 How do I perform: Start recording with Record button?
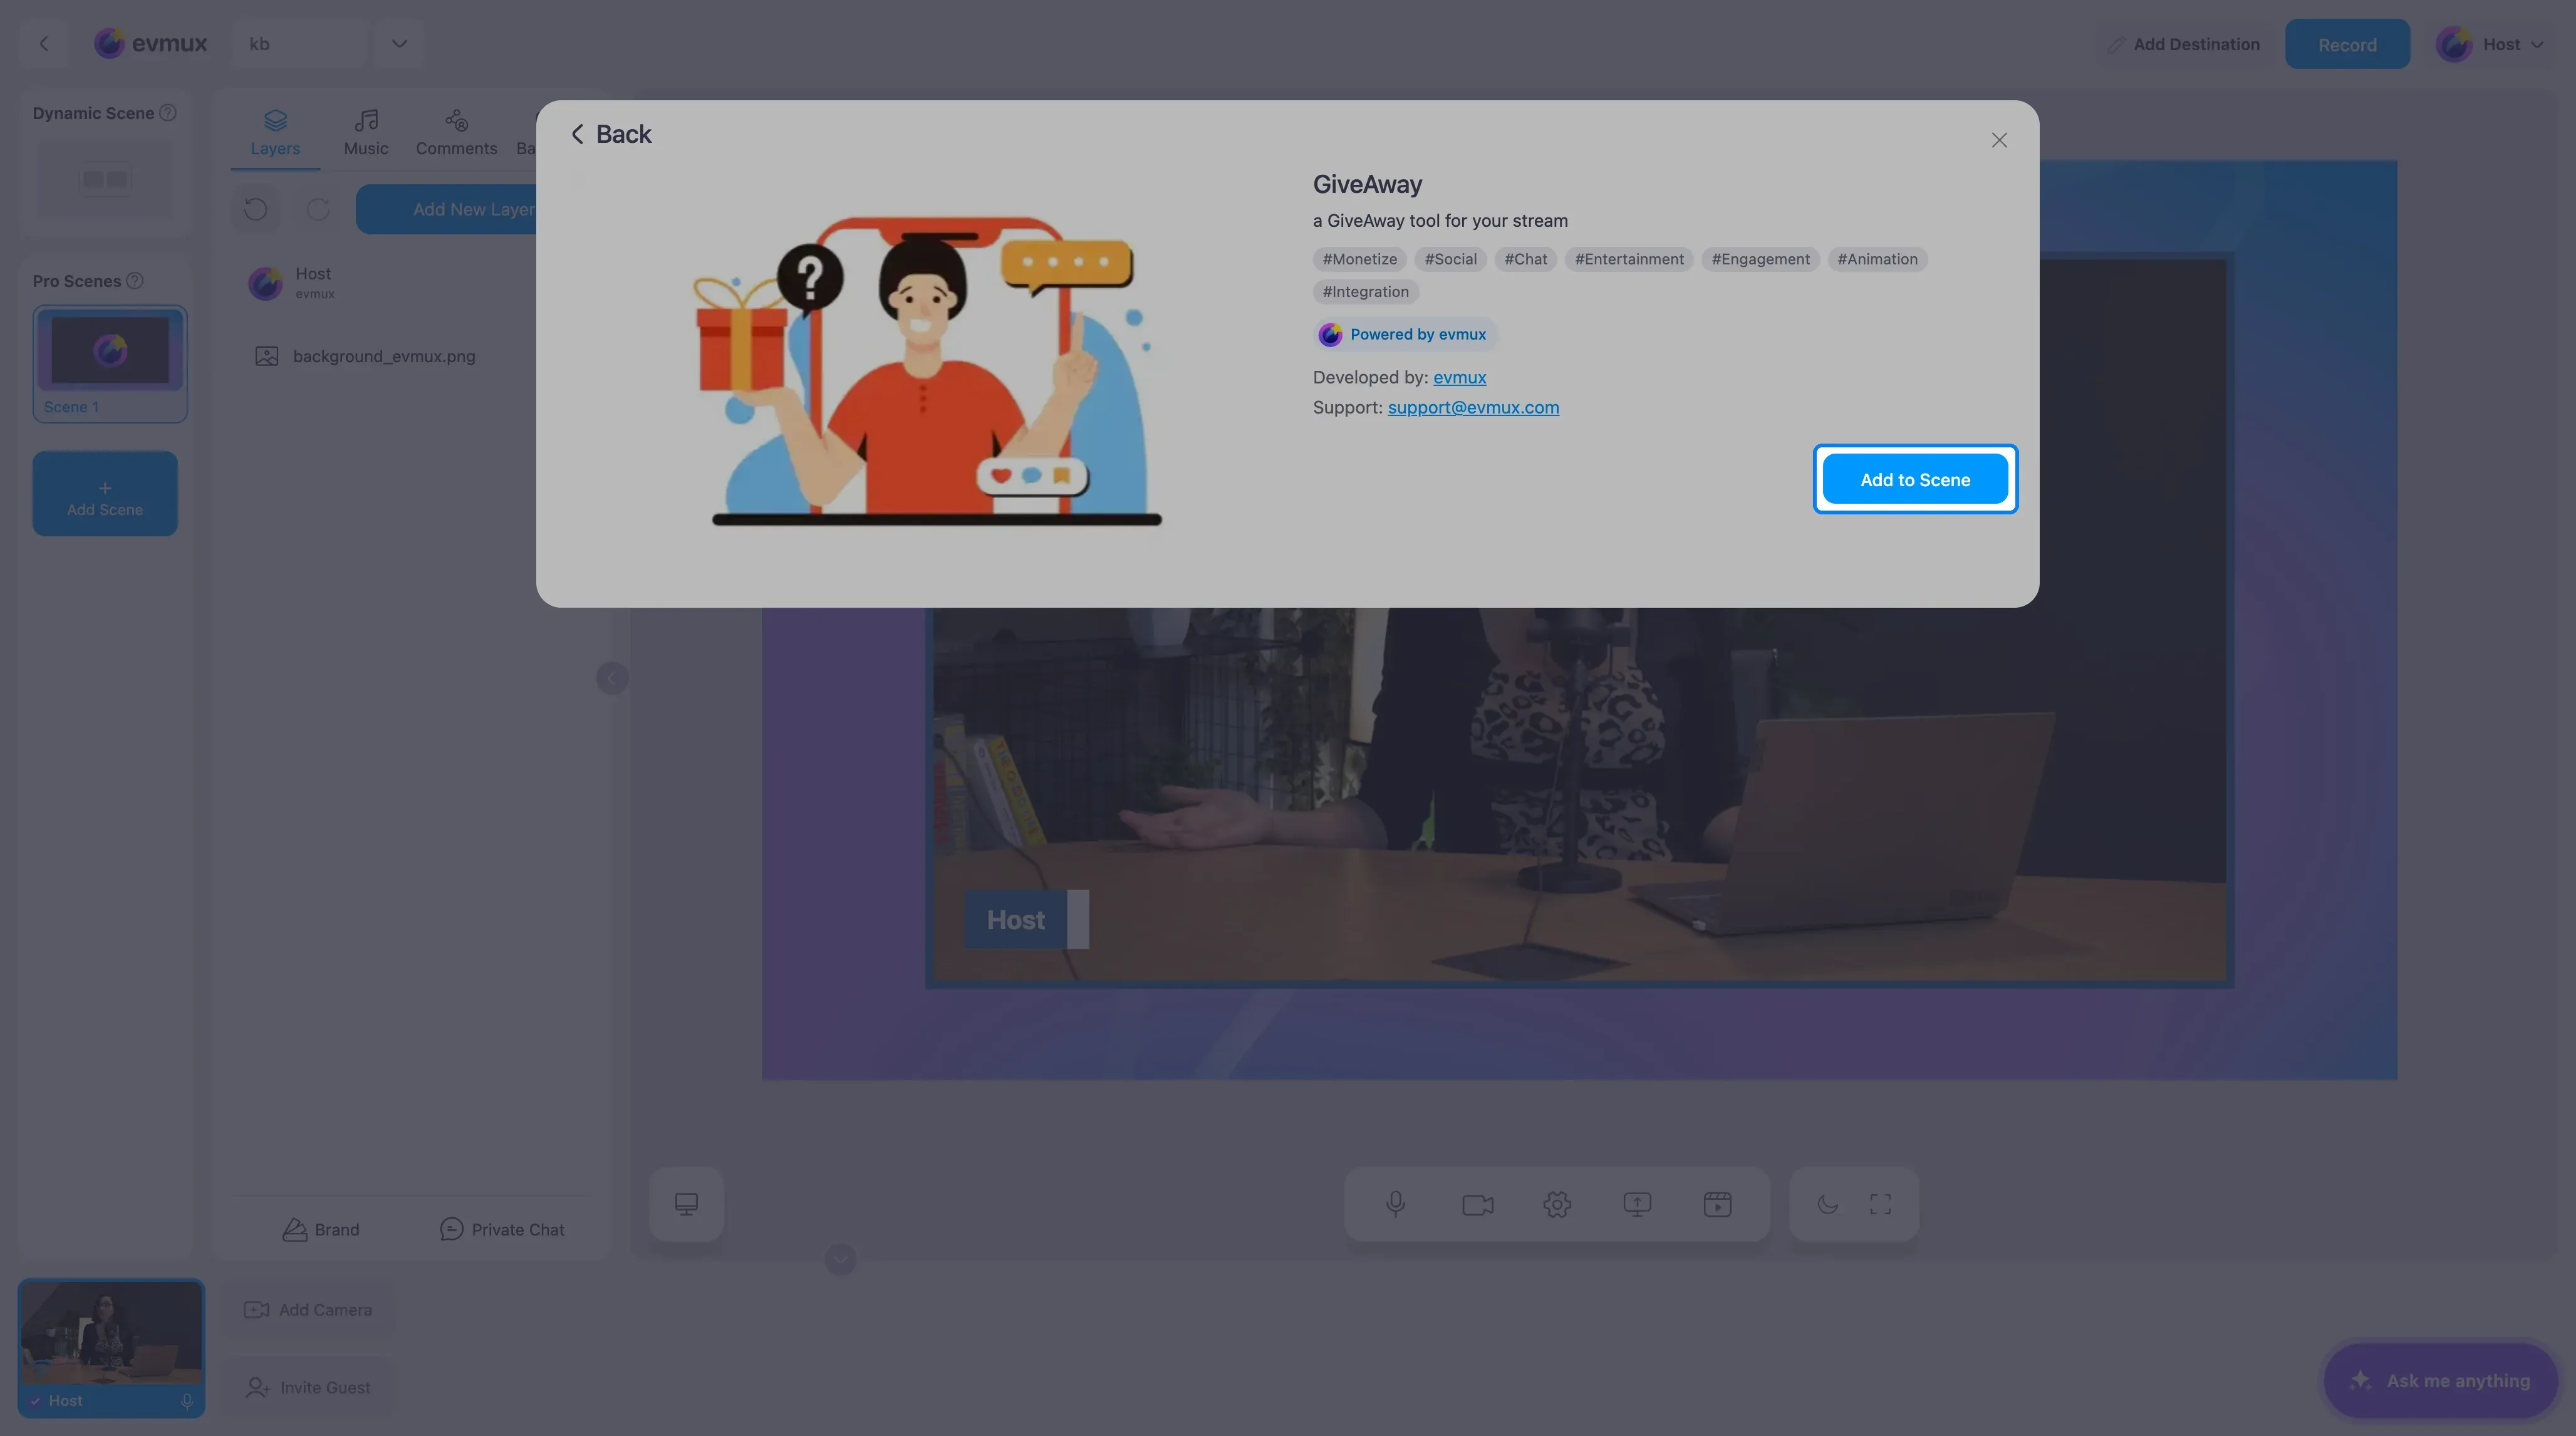pos(2347,44)
